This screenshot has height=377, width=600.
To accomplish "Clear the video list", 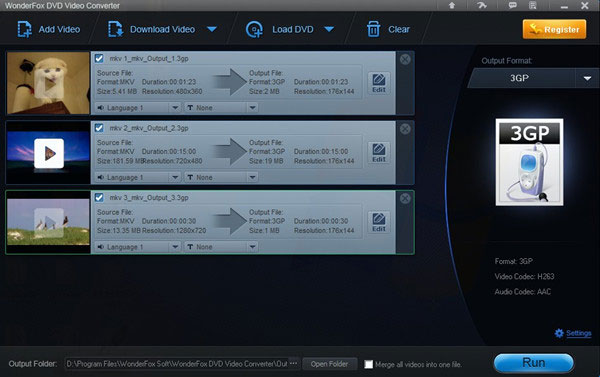I will [x=388, y=29].
